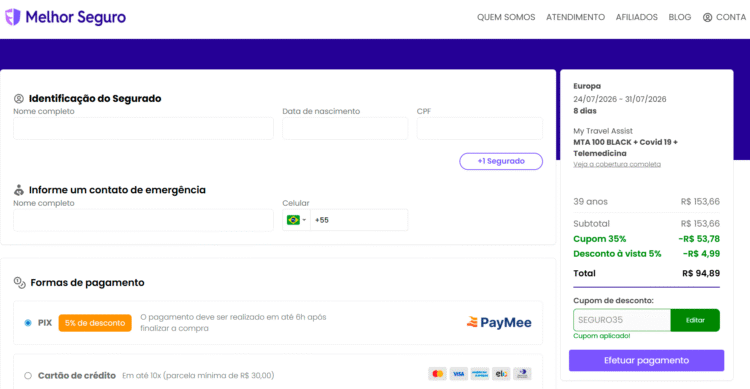750x389 pixels.
Task: Click the Elo card icon
Action: tap(501, 374)
